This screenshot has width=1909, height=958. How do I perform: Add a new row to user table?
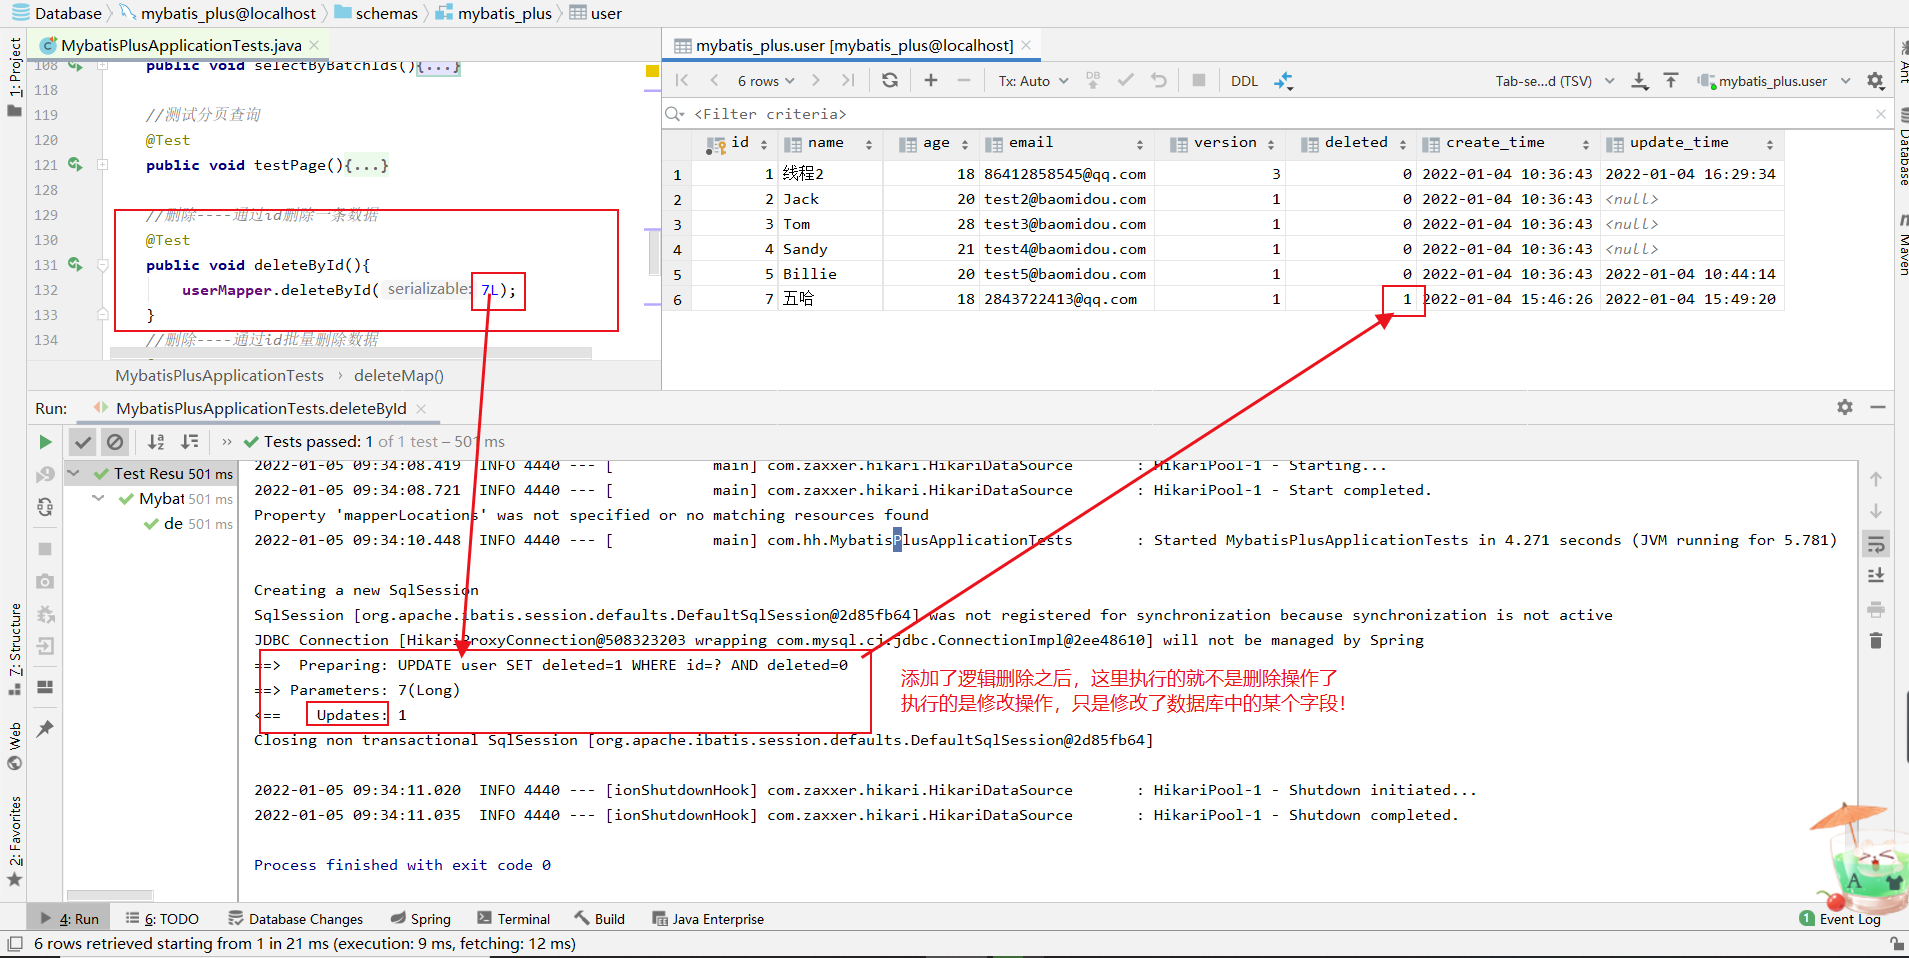point(931,81)
